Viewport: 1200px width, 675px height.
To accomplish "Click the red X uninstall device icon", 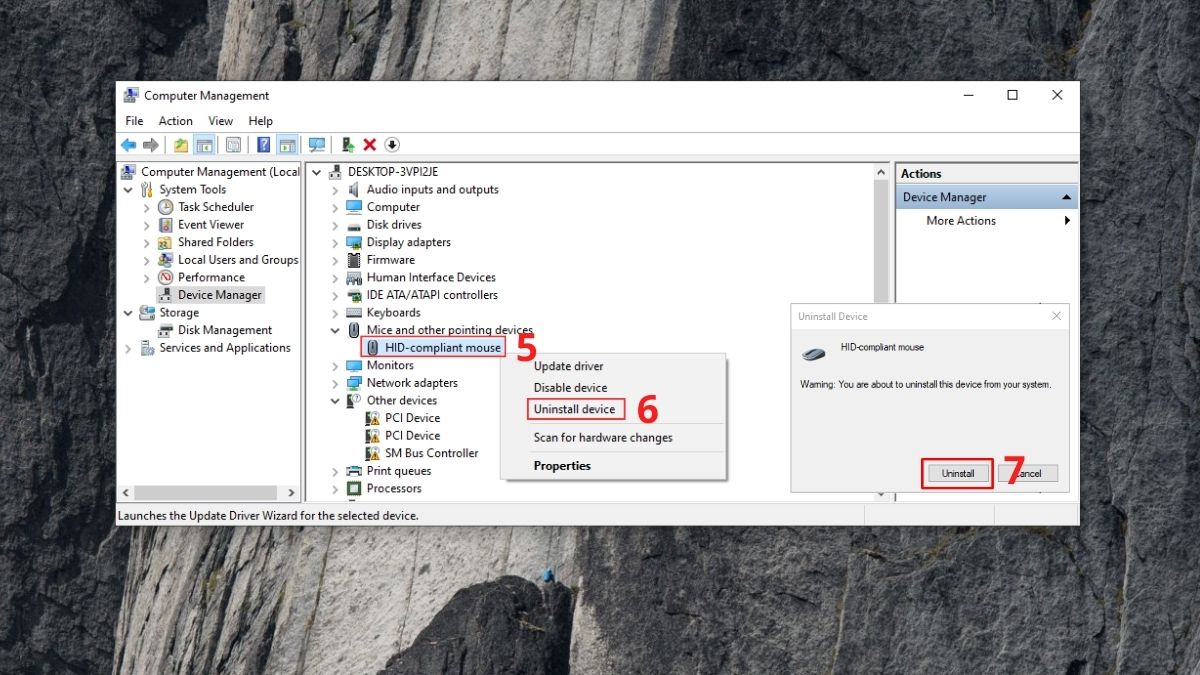I will (370, 145).
